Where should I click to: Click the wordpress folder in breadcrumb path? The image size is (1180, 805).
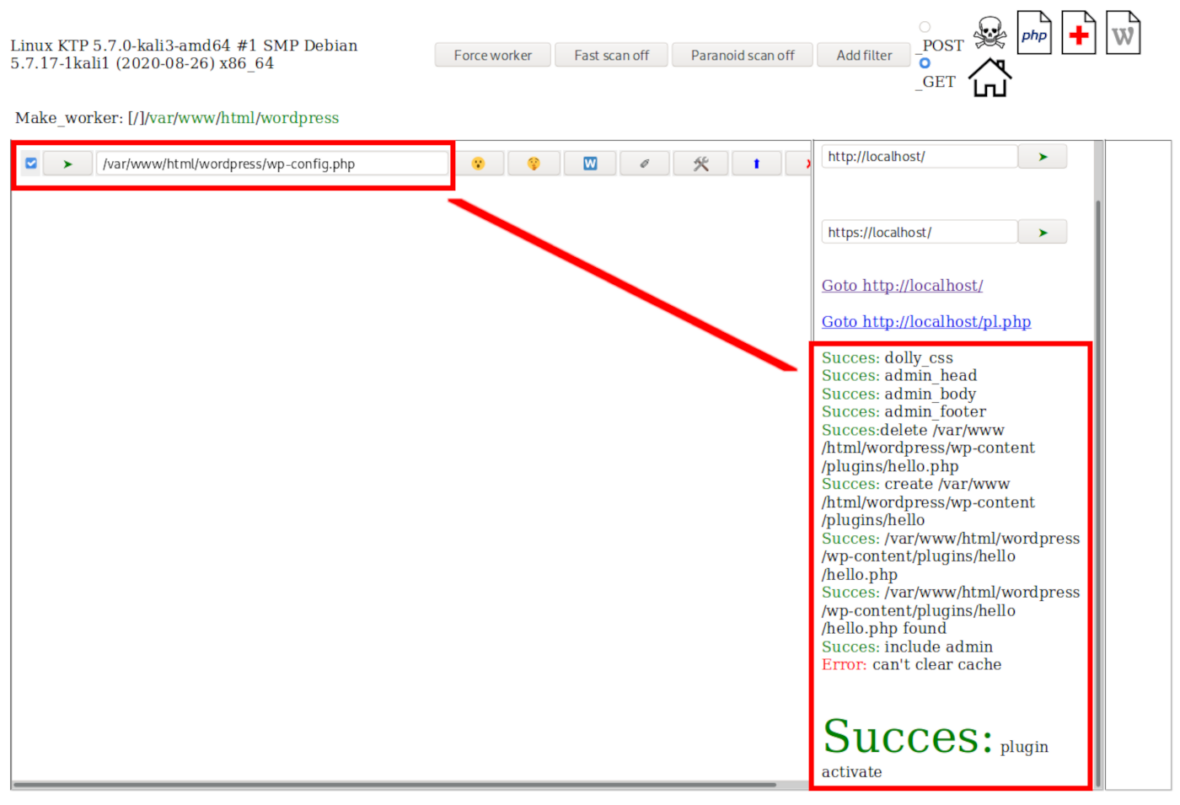(x=300, y=118)
